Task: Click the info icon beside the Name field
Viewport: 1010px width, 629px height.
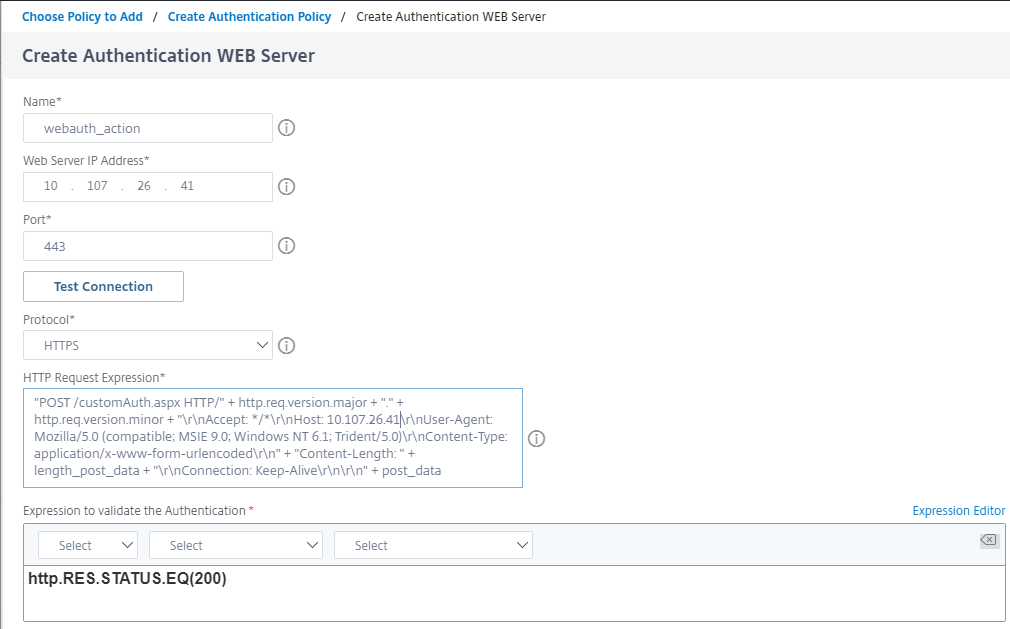Action: pyautogui.click(x=287, y=128)
